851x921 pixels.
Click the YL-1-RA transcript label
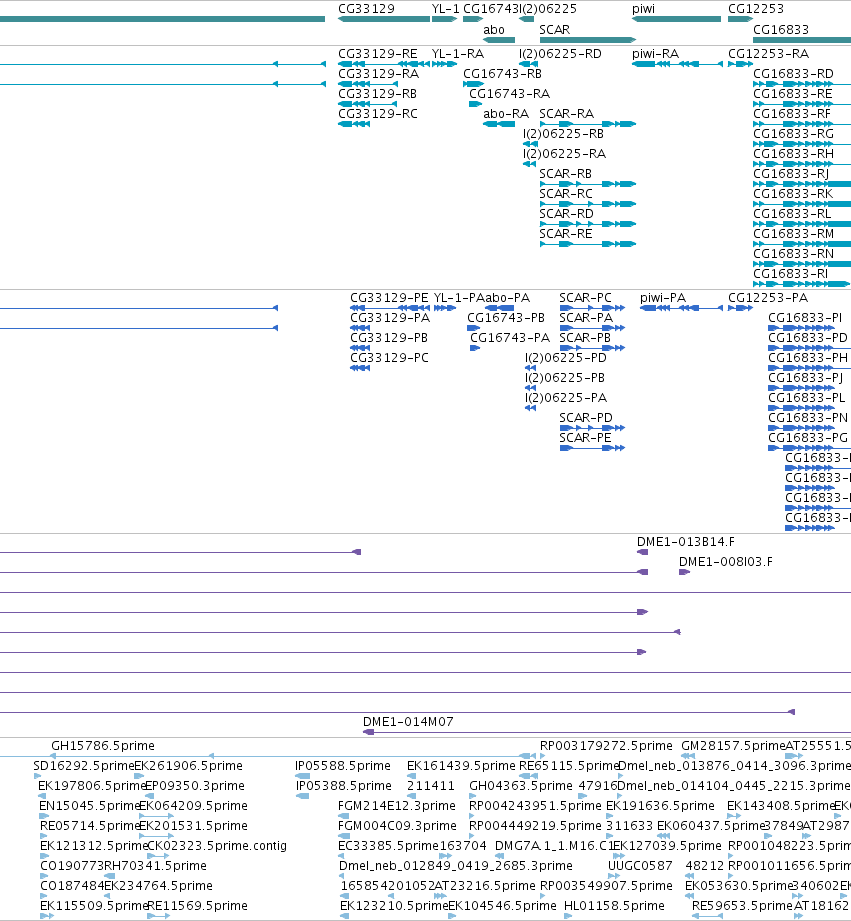tap(458, 54)
